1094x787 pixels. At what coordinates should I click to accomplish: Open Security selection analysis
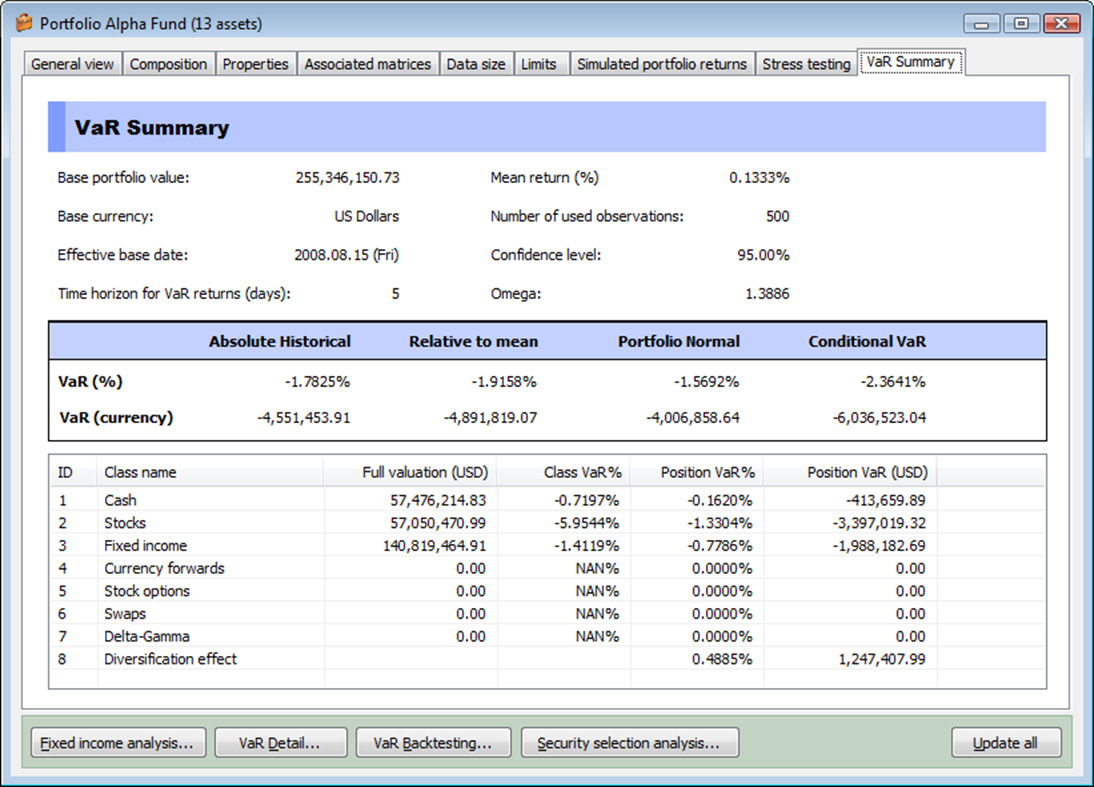point(629,743)
